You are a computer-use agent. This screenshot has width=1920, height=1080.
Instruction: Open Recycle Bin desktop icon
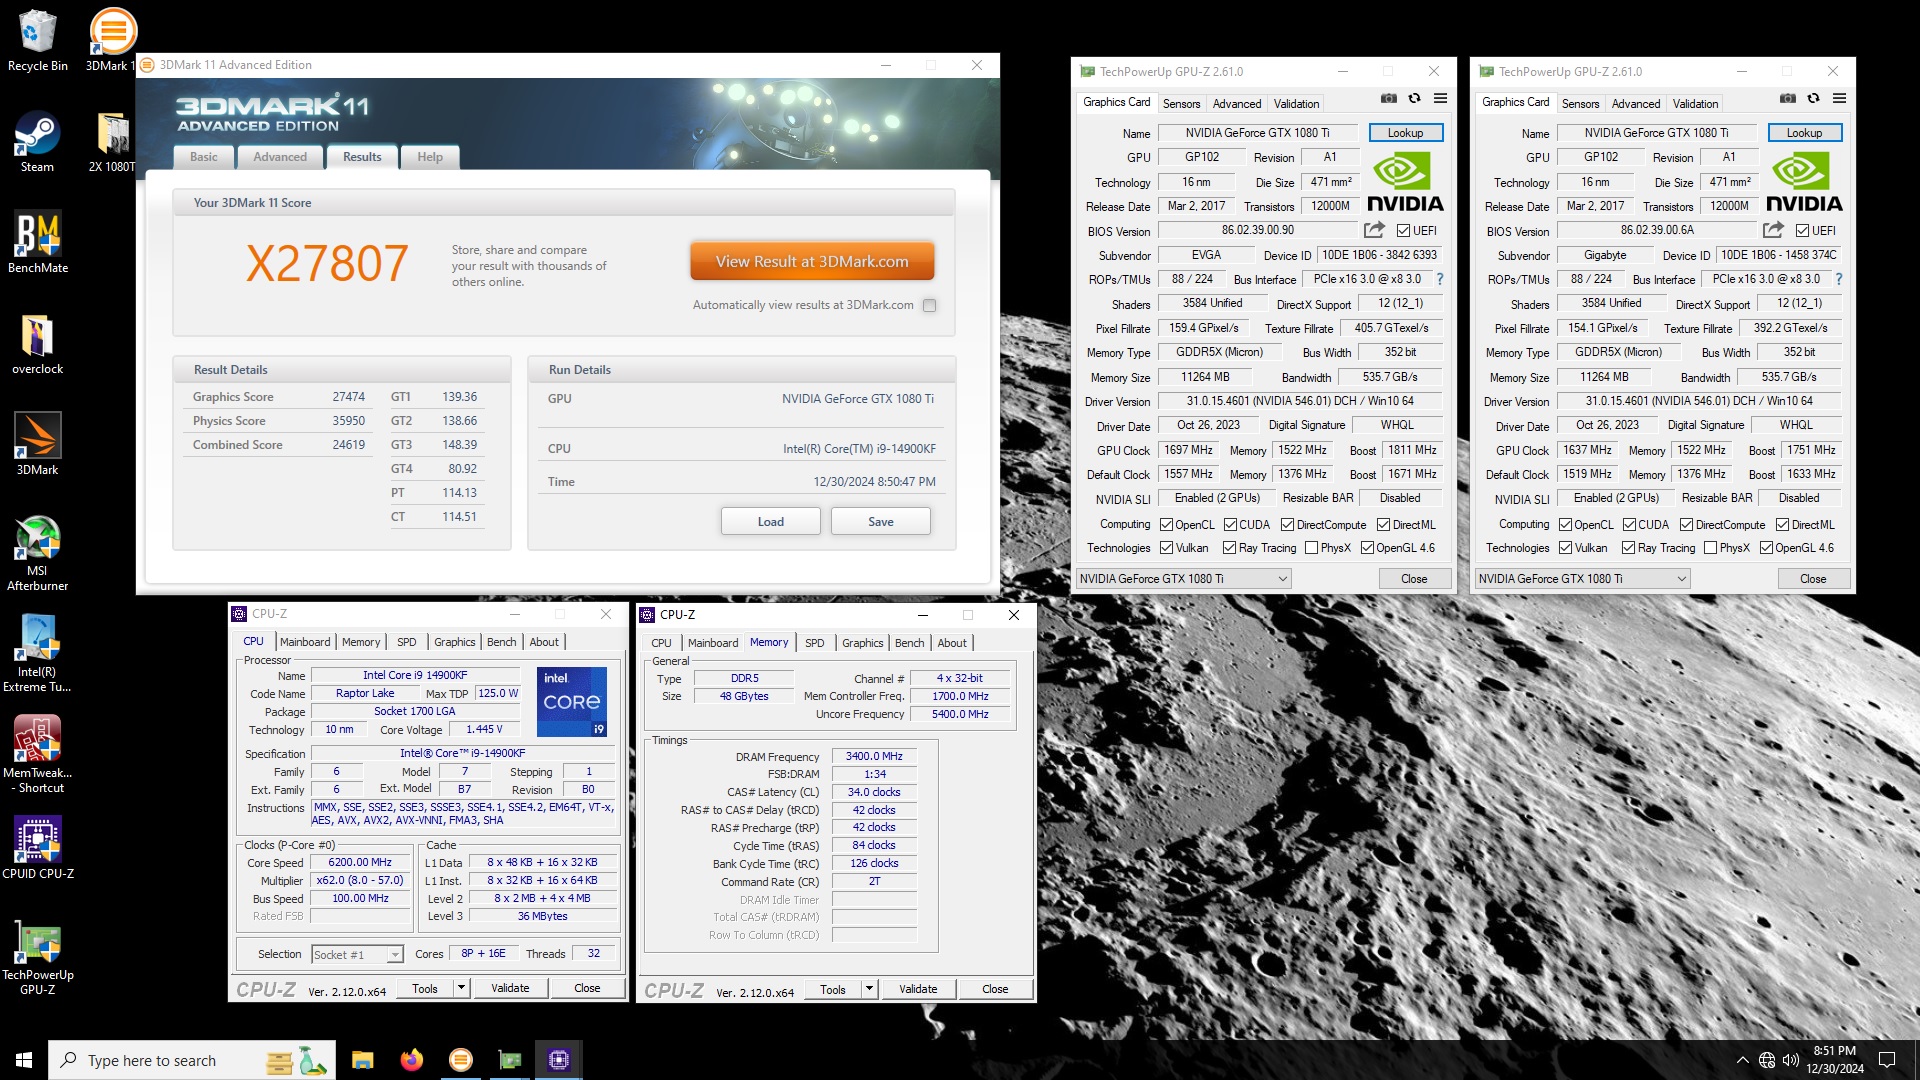[x=37, y=41]
